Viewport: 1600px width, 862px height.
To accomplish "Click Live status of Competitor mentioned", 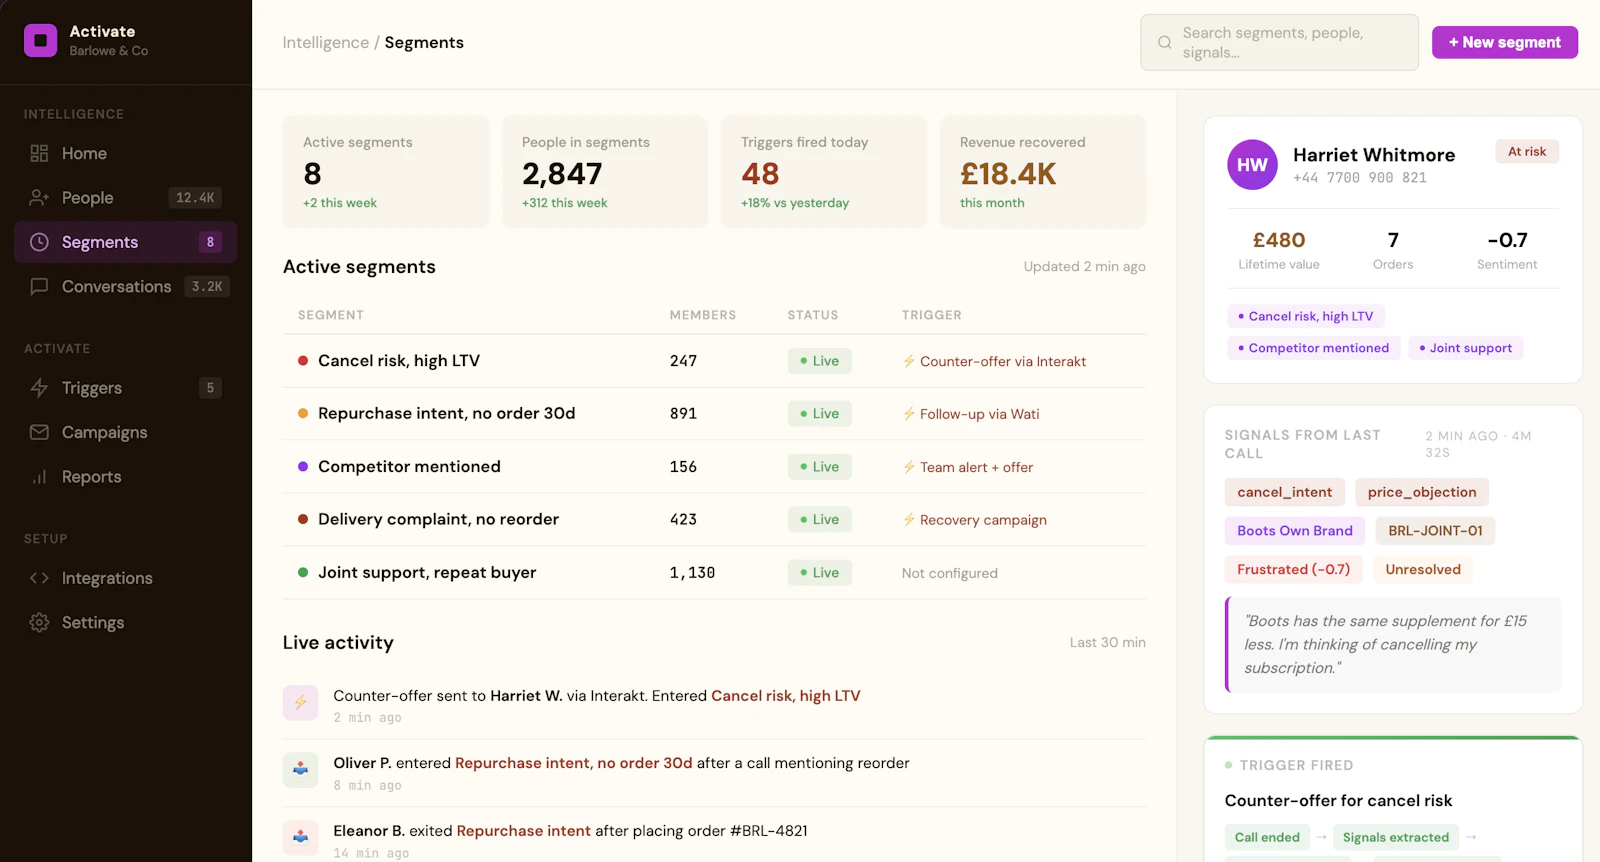I will (819, 467).
